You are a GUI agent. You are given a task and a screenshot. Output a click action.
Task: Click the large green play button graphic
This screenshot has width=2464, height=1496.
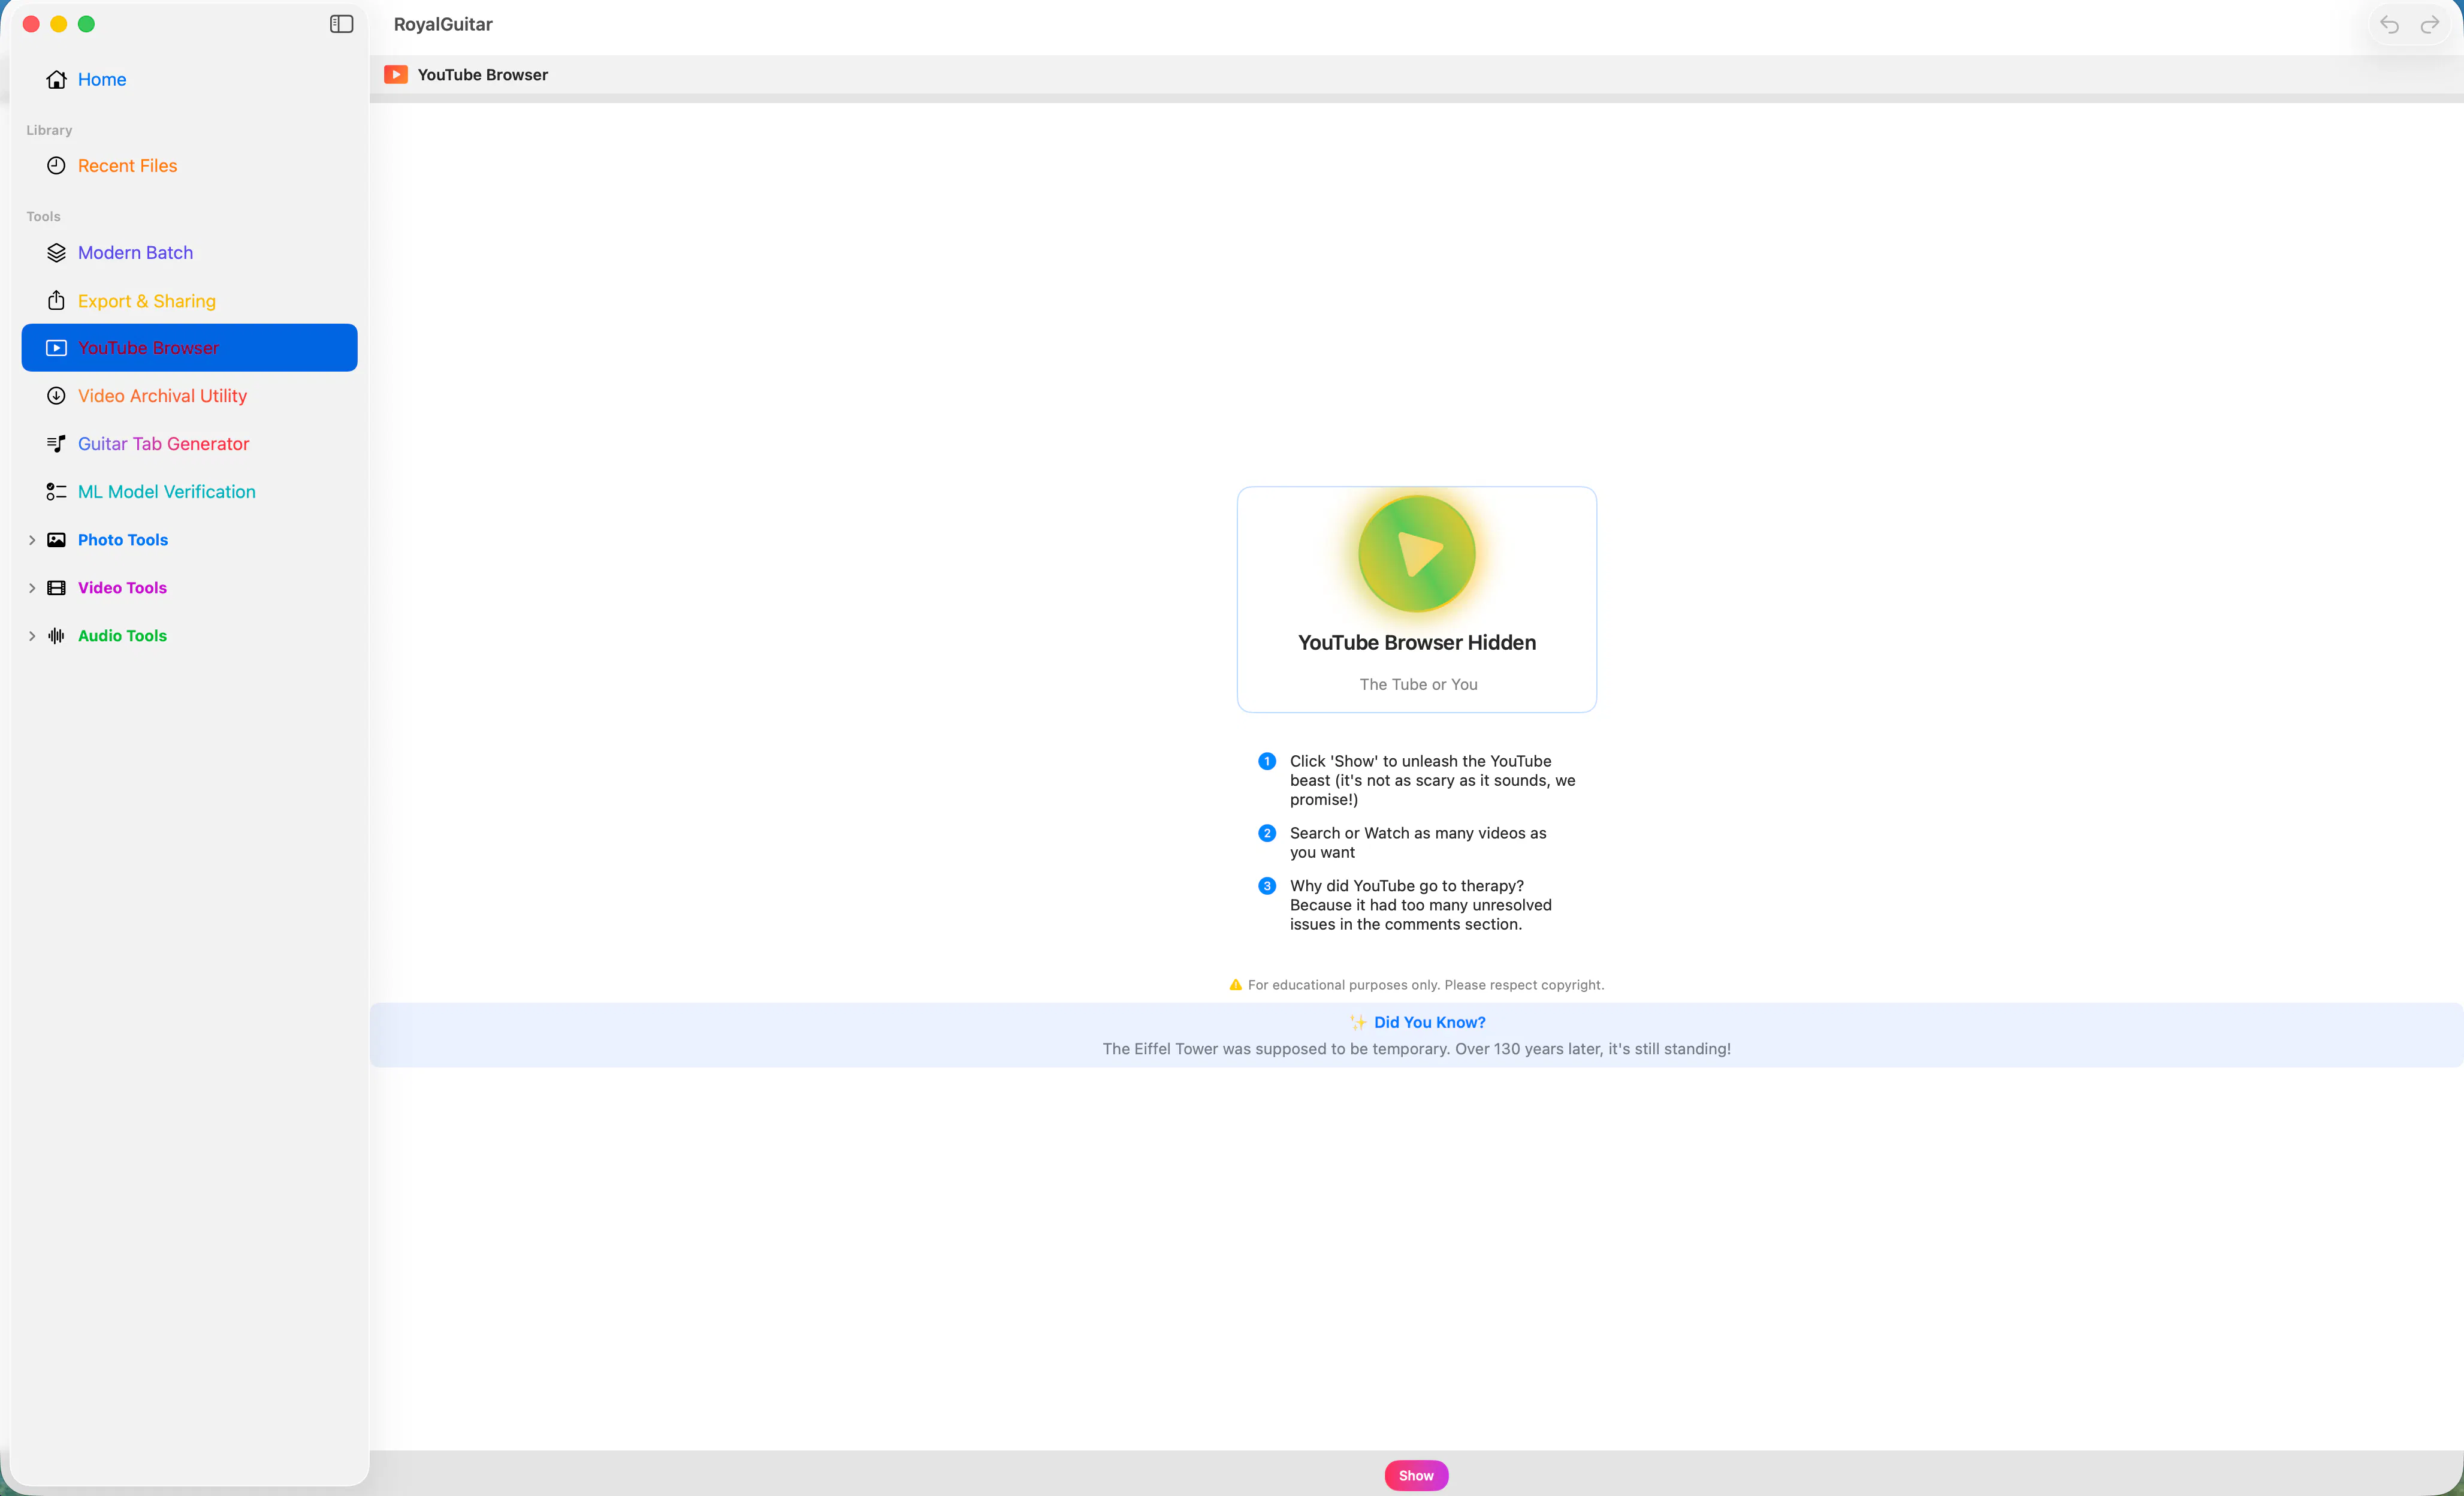pos(1417,553)
